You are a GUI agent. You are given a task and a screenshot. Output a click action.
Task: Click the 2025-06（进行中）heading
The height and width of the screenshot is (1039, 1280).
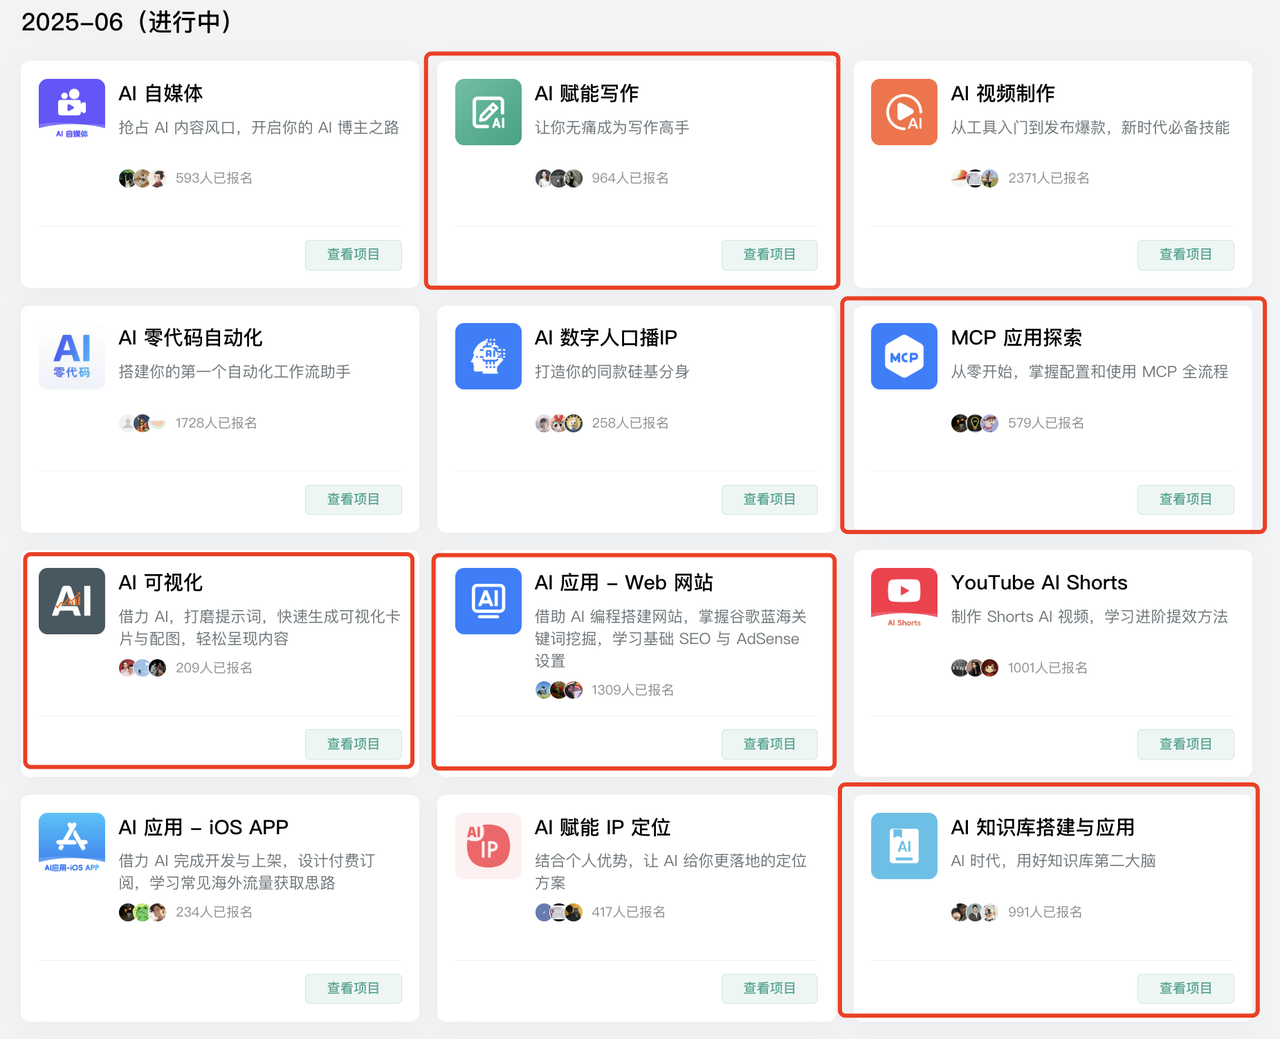click(x=128, y=22)
